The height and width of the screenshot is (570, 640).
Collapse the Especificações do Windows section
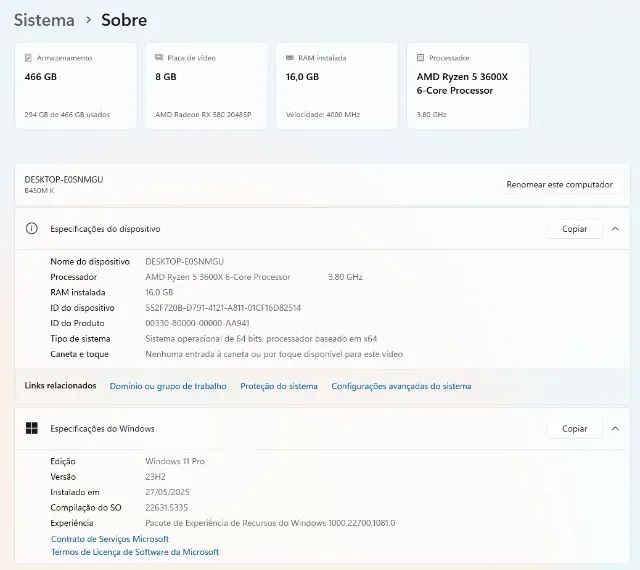pos(615,429)
